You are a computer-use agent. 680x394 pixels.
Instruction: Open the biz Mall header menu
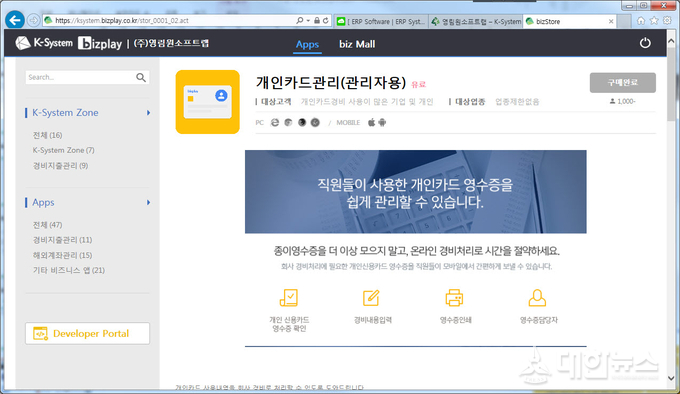coord(357,44)
